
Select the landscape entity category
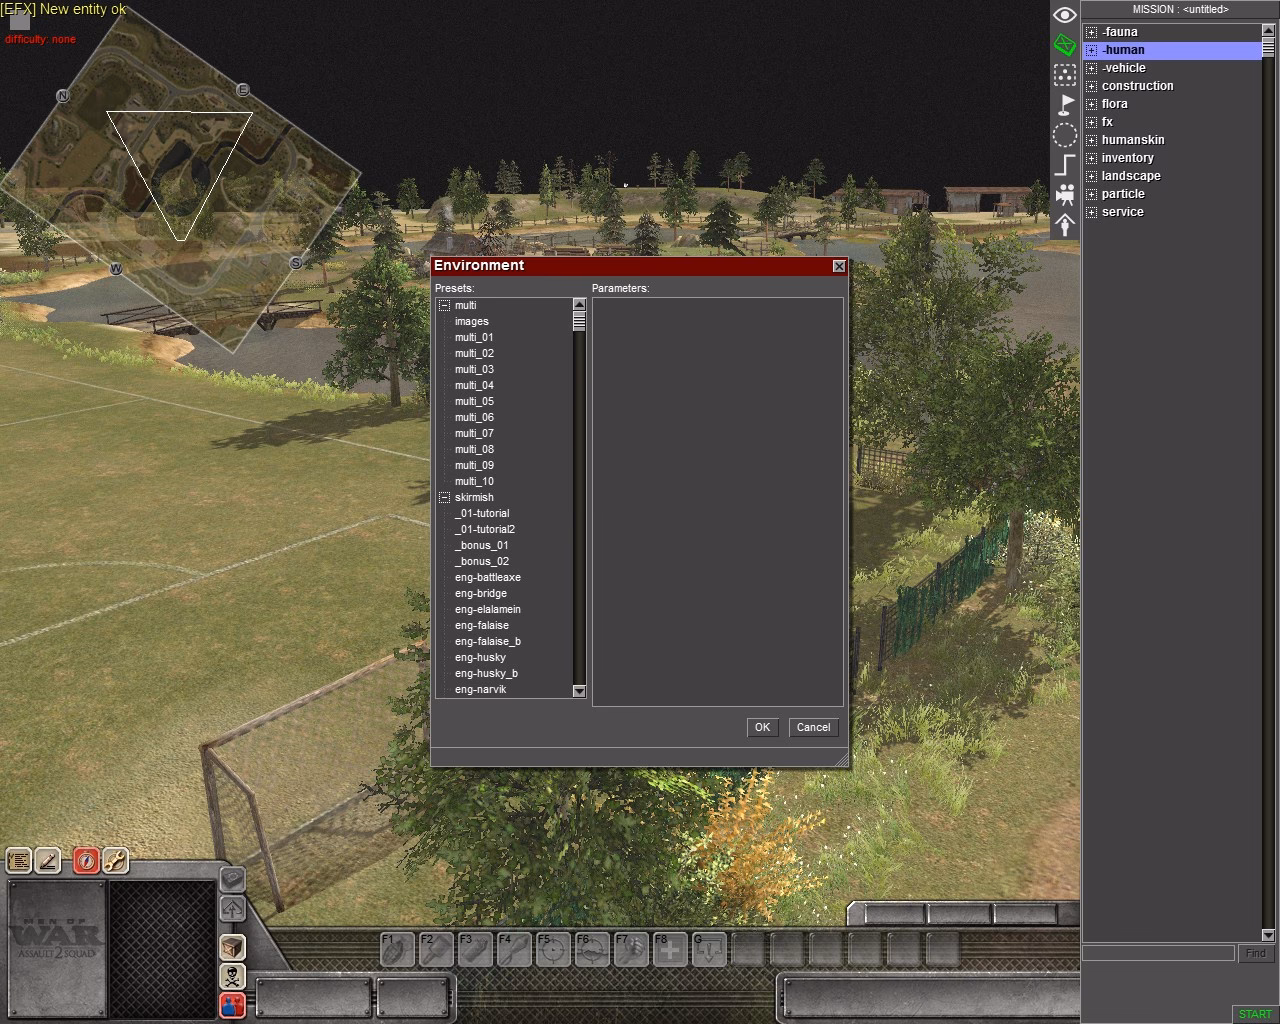click(1131, 176)
